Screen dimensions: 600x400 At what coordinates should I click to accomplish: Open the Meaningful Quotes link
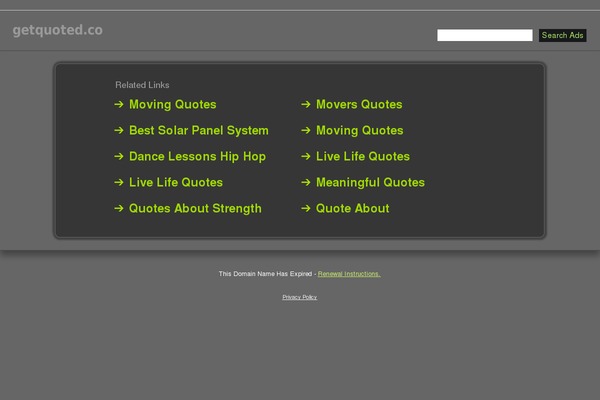(x=370, y=182)
